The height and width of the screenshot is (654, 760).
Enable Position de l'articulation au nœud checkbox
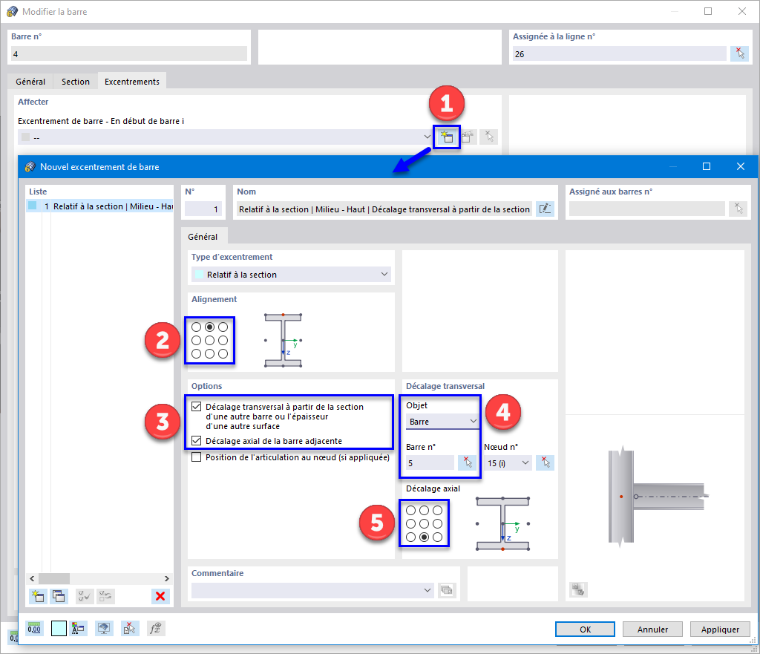point(196,457)
